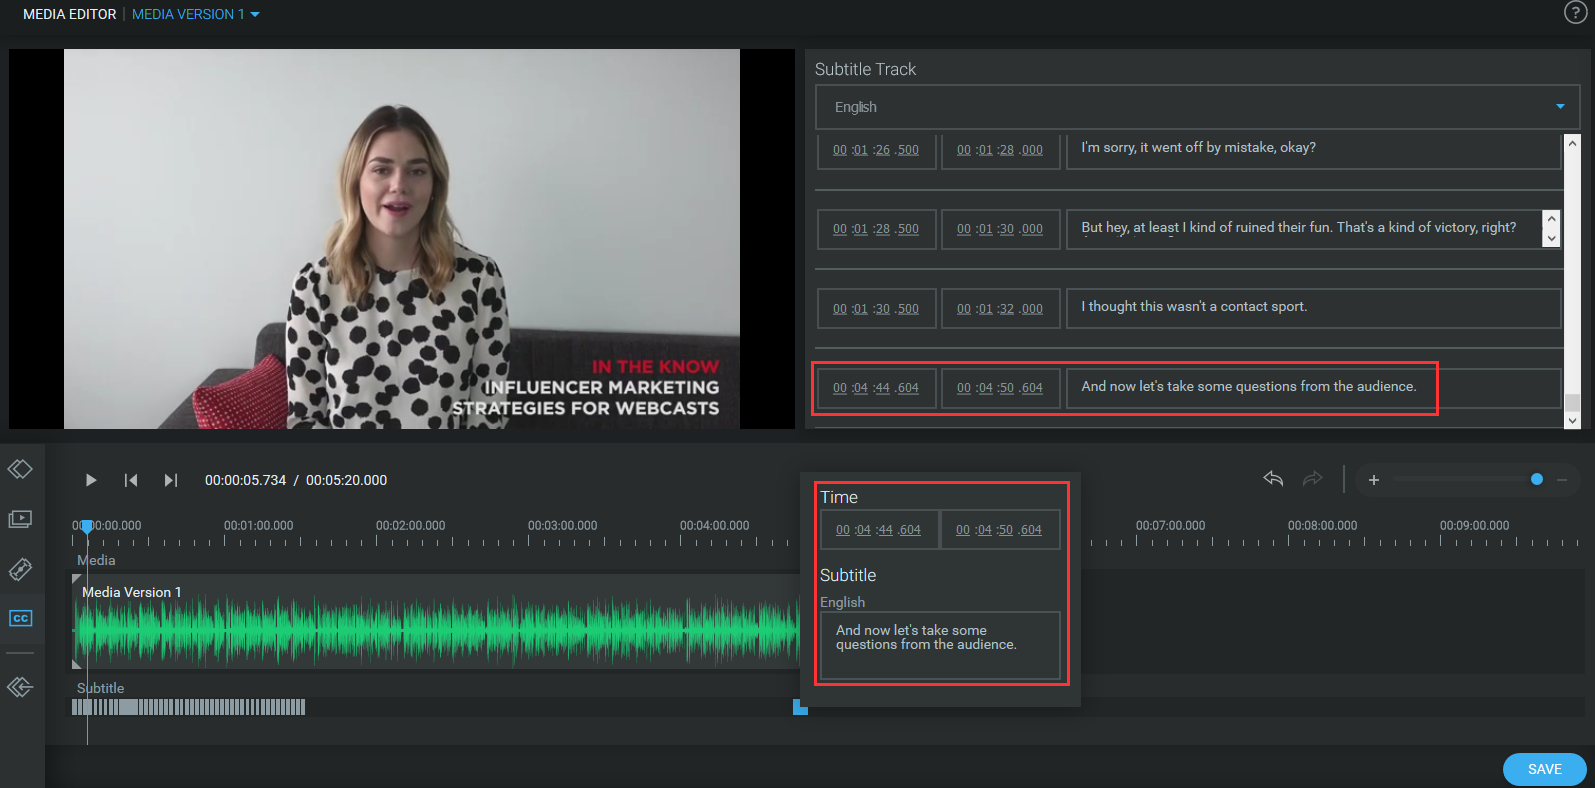Screen dimensions: 1595x788
Task: Edit subtitle "I thought this wasn't a contact sport"
Action: click(1313, 308)
